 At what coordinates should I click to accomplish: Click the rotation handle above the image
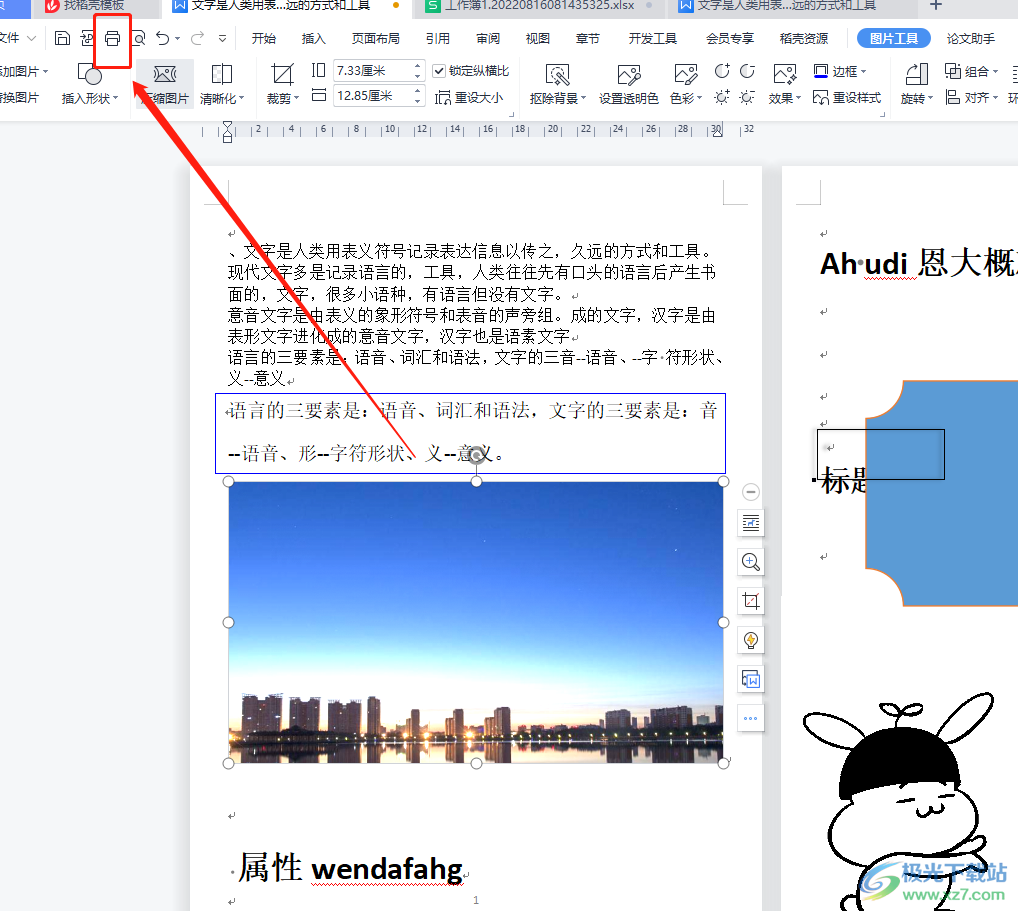coord(477,455)
